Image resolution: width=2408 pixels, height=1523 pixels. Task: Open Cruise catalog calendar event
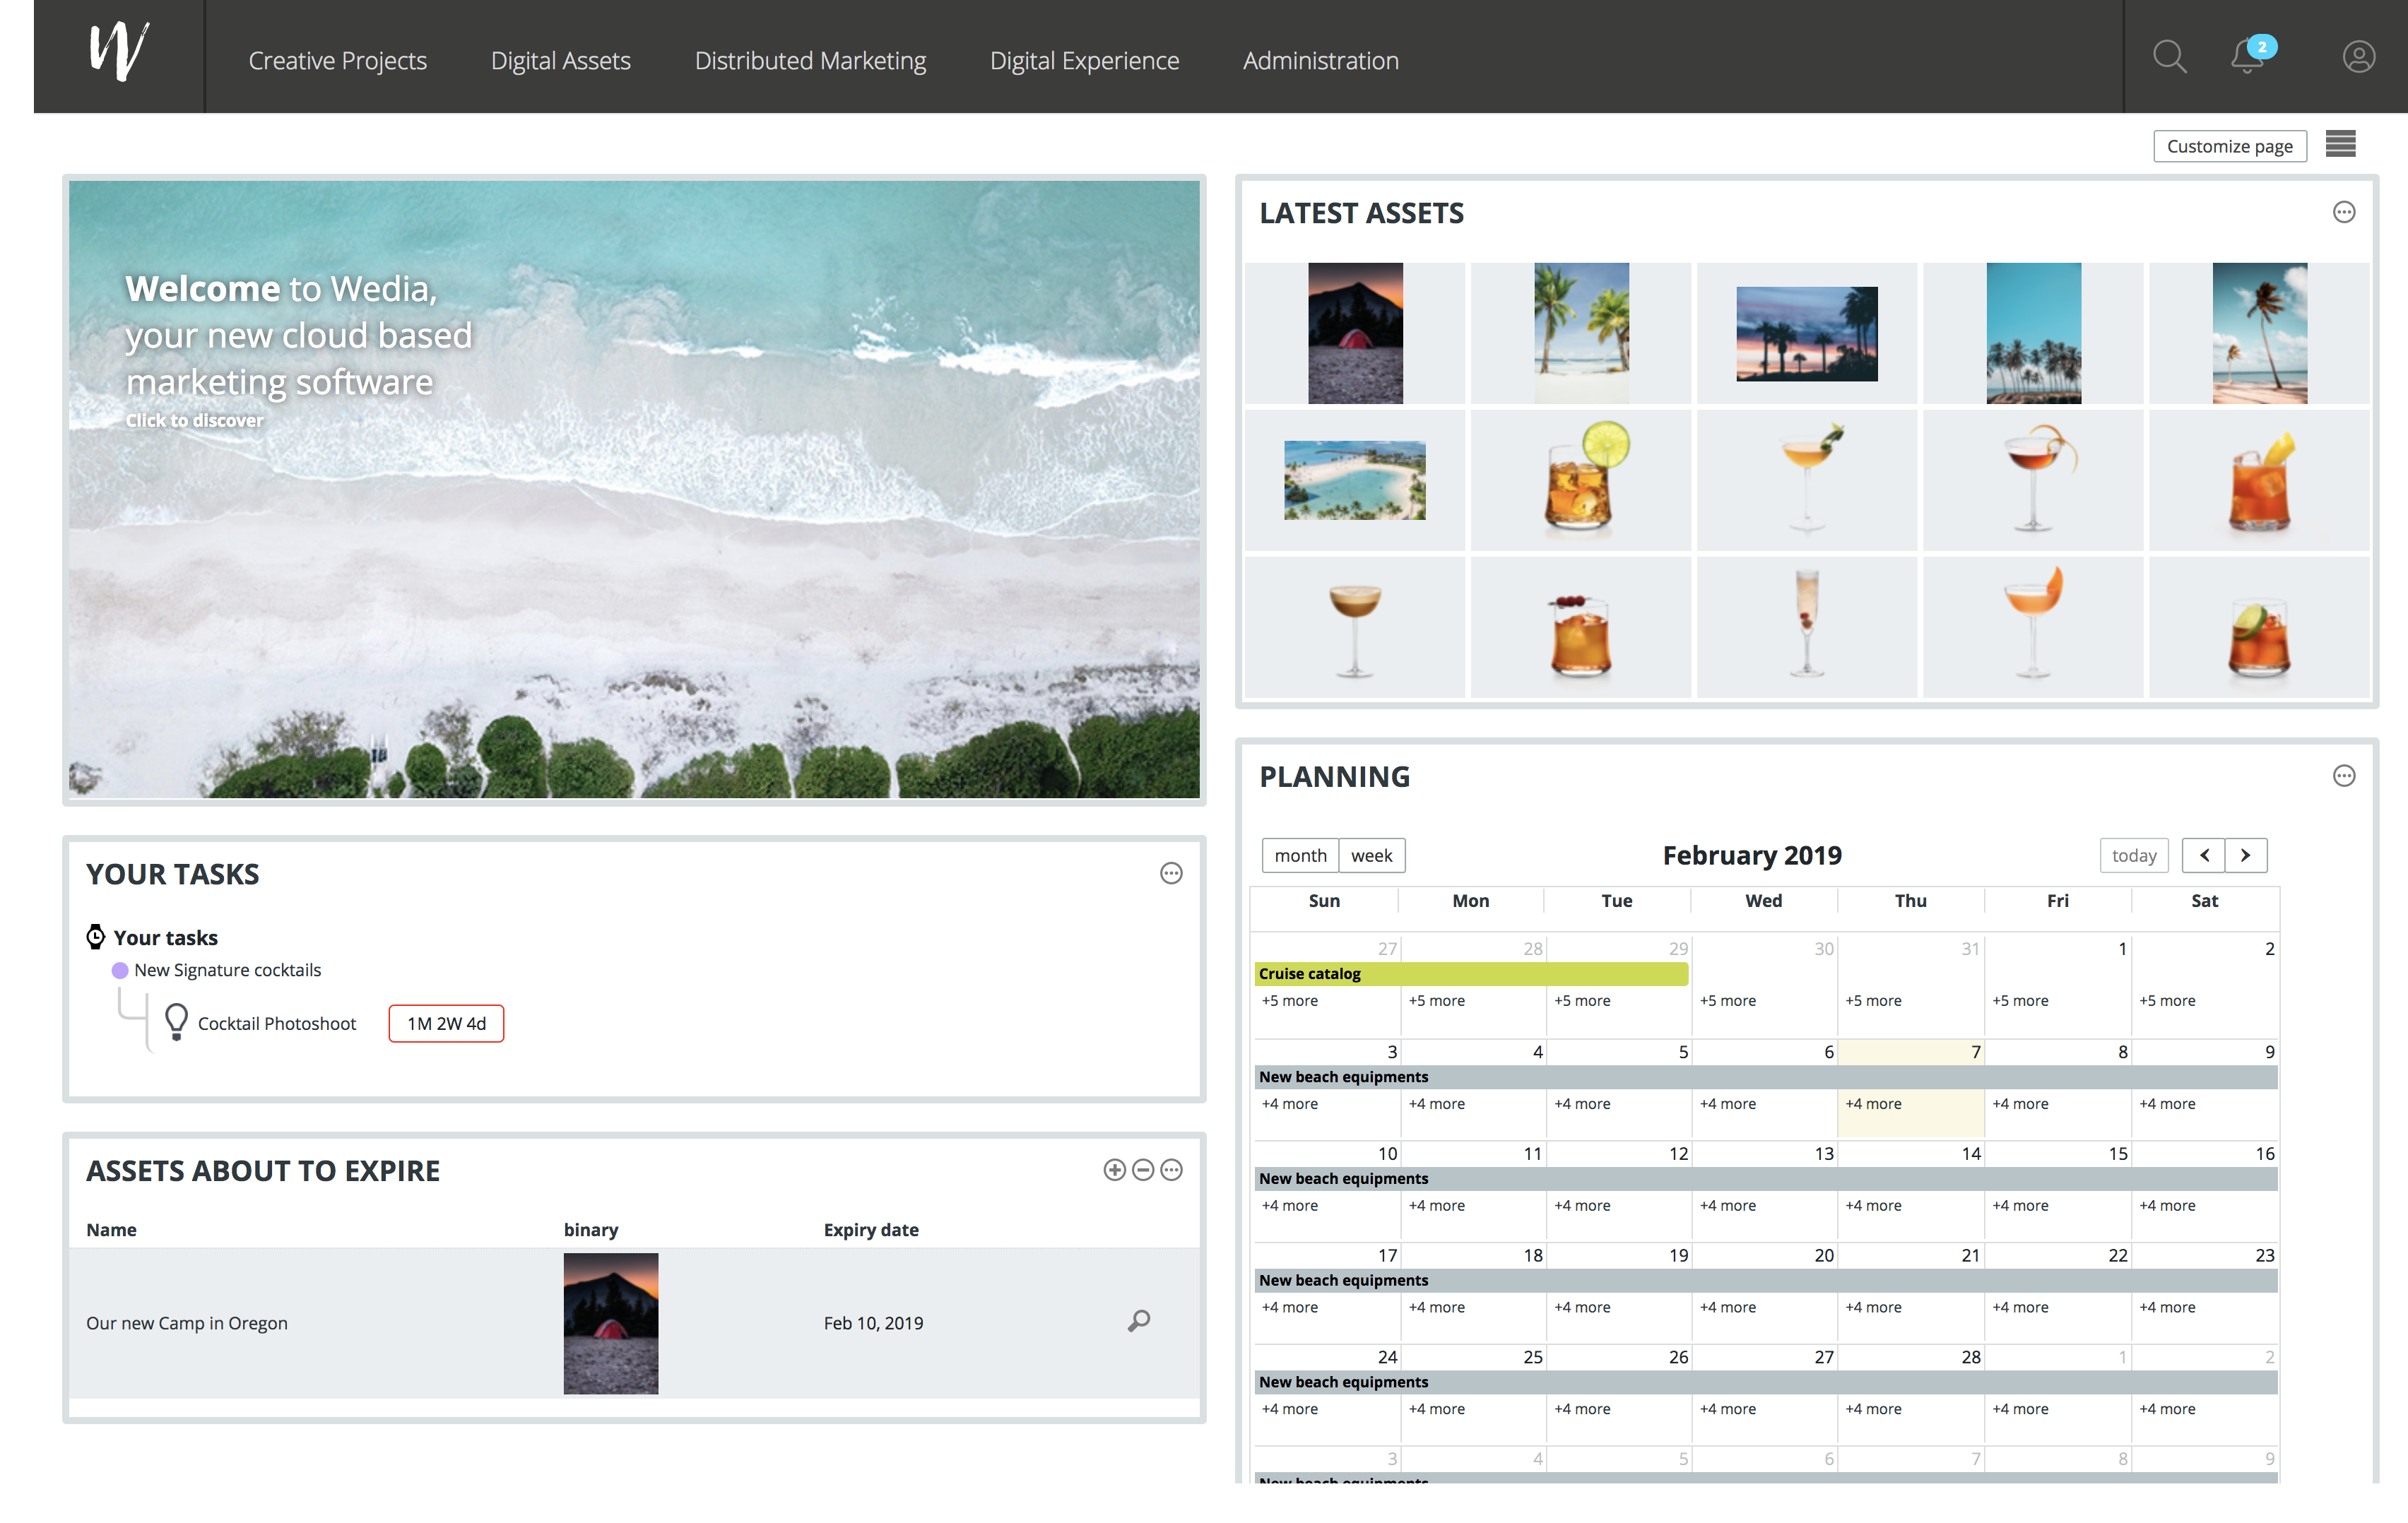pos(1471,973)
